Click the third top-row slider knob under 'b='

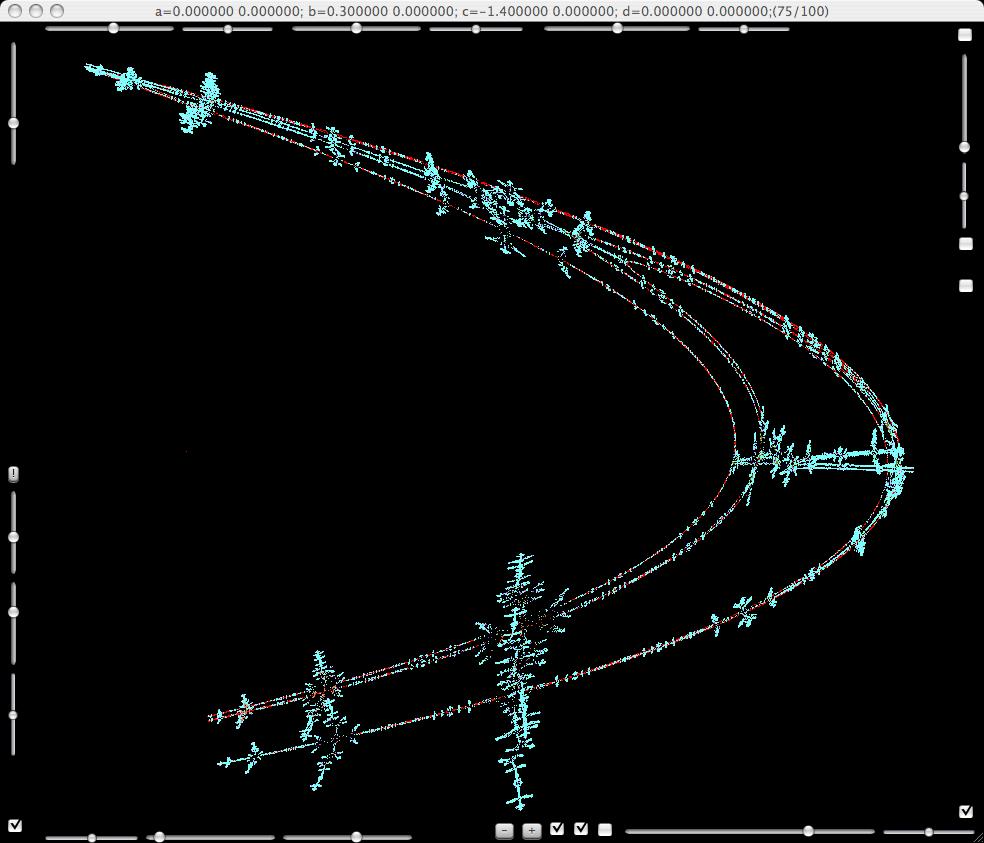[356, 28]
